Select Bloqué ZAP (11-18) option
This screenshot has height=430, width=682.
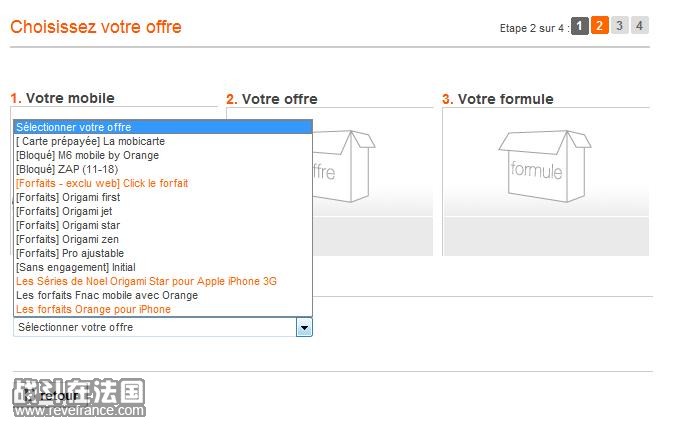coord(163,169)
